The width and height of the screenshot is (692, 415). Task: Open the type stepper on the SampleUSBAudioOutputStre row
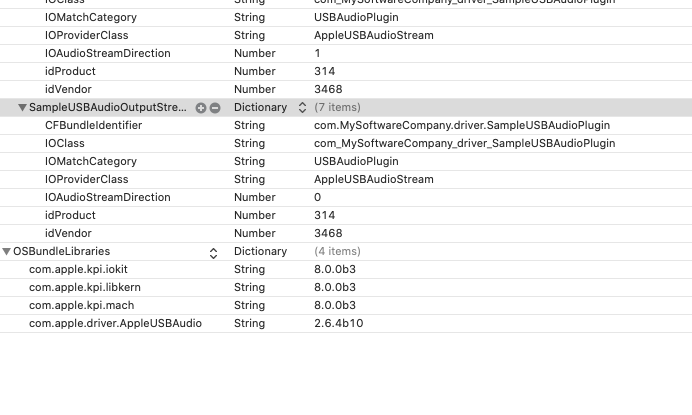(x=302, y=107)
